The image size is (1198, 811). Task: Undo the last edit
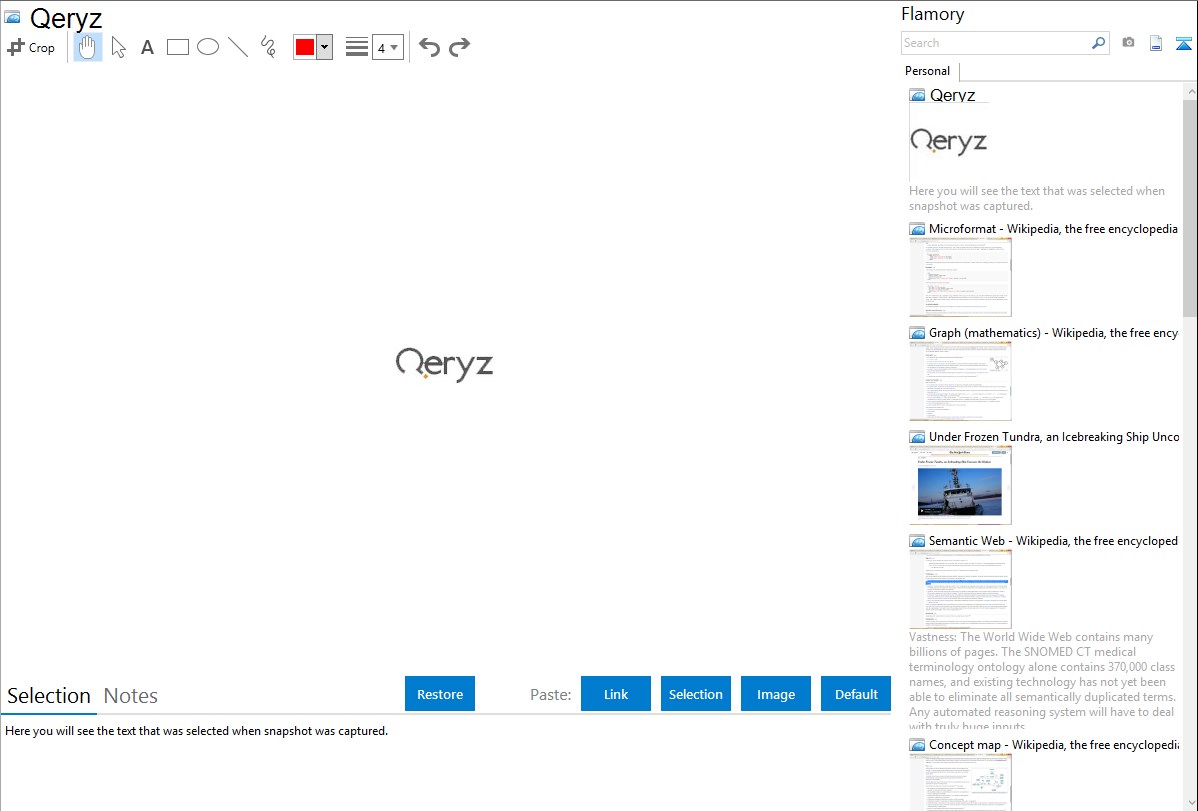click(429, 47)
